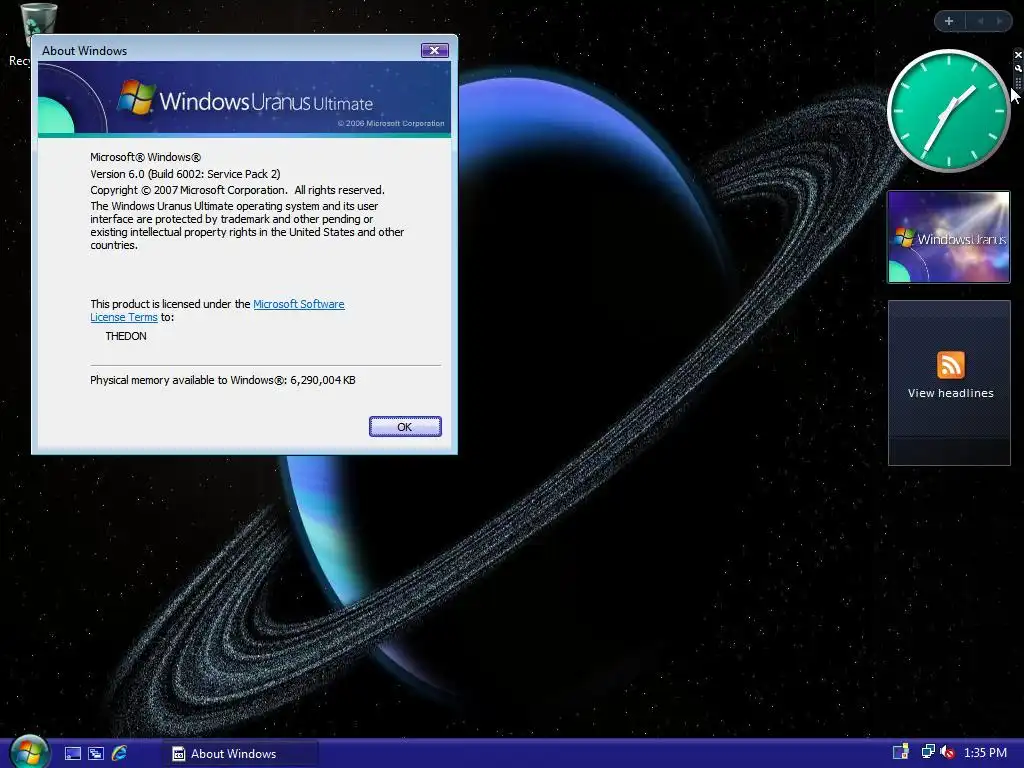
Task: Click the analog clock gadget face
Action: tap(948, 111)
